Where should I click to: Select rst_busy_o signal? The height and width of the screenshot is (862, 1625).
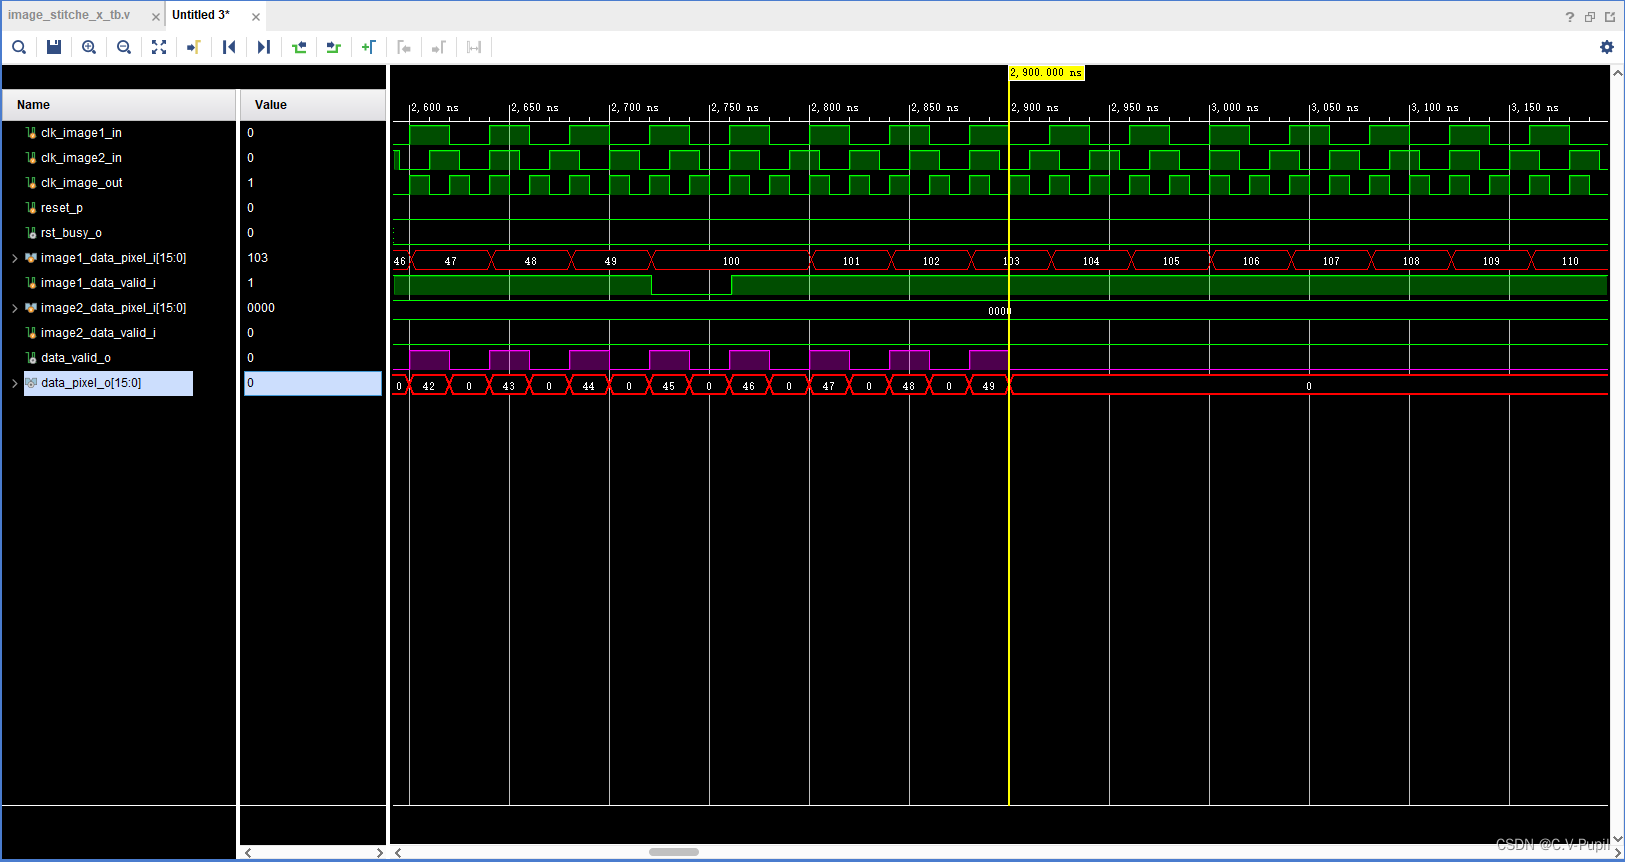[x=71, y=233]
